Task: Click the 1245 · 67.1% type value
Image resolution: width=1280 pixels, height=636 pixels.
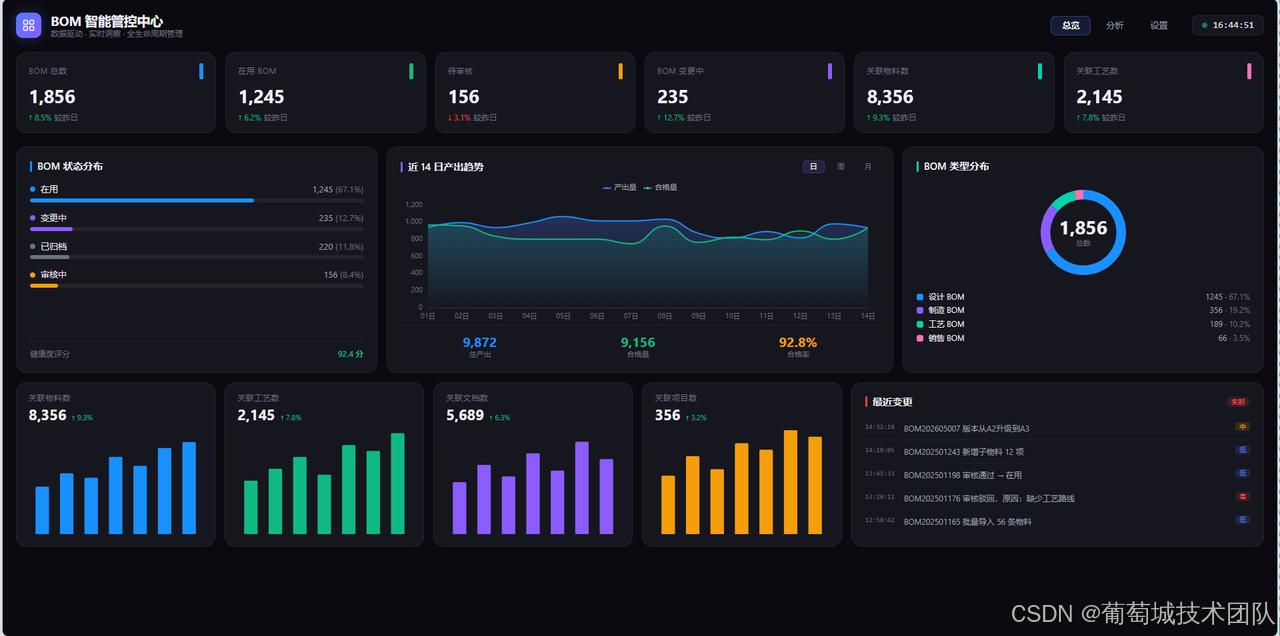Action: [x=1227, y=297]
